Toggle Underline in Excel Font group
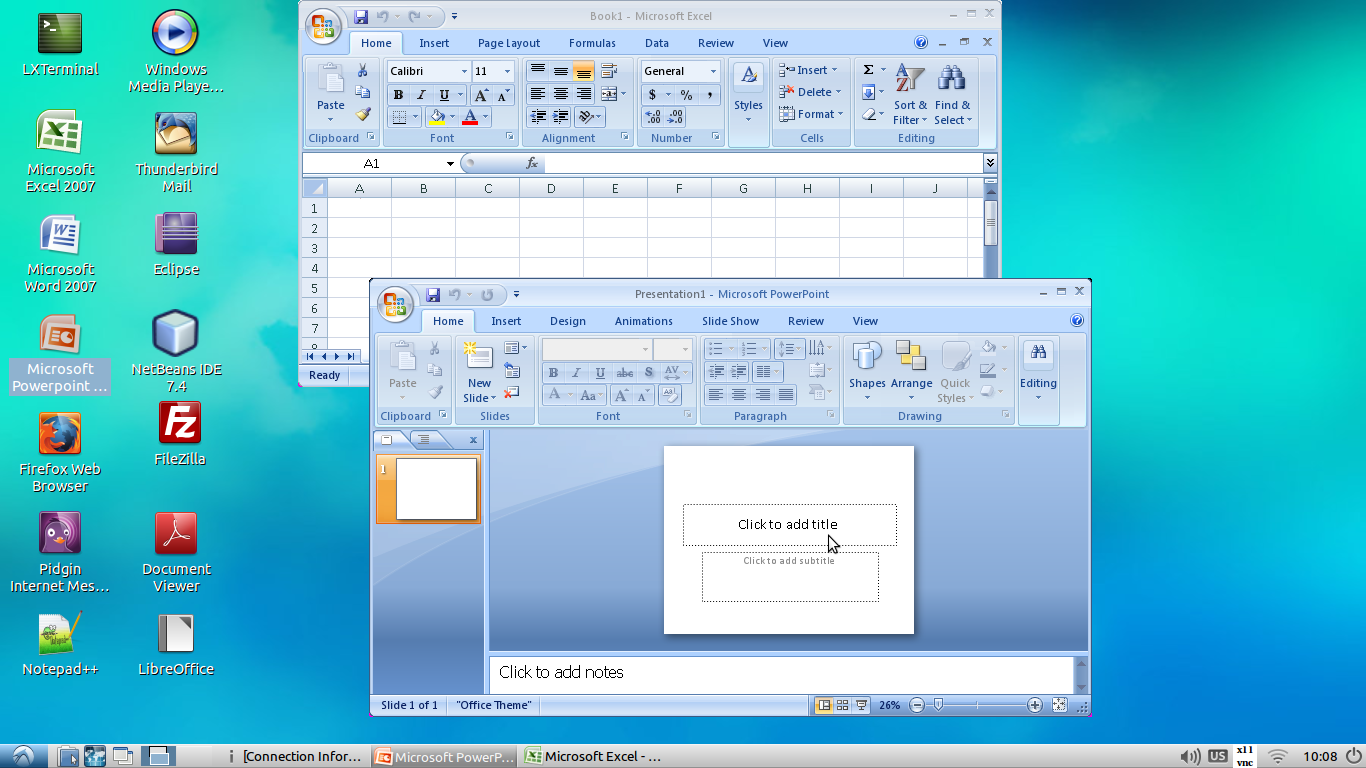The image size is (1366, 768). 444,95
